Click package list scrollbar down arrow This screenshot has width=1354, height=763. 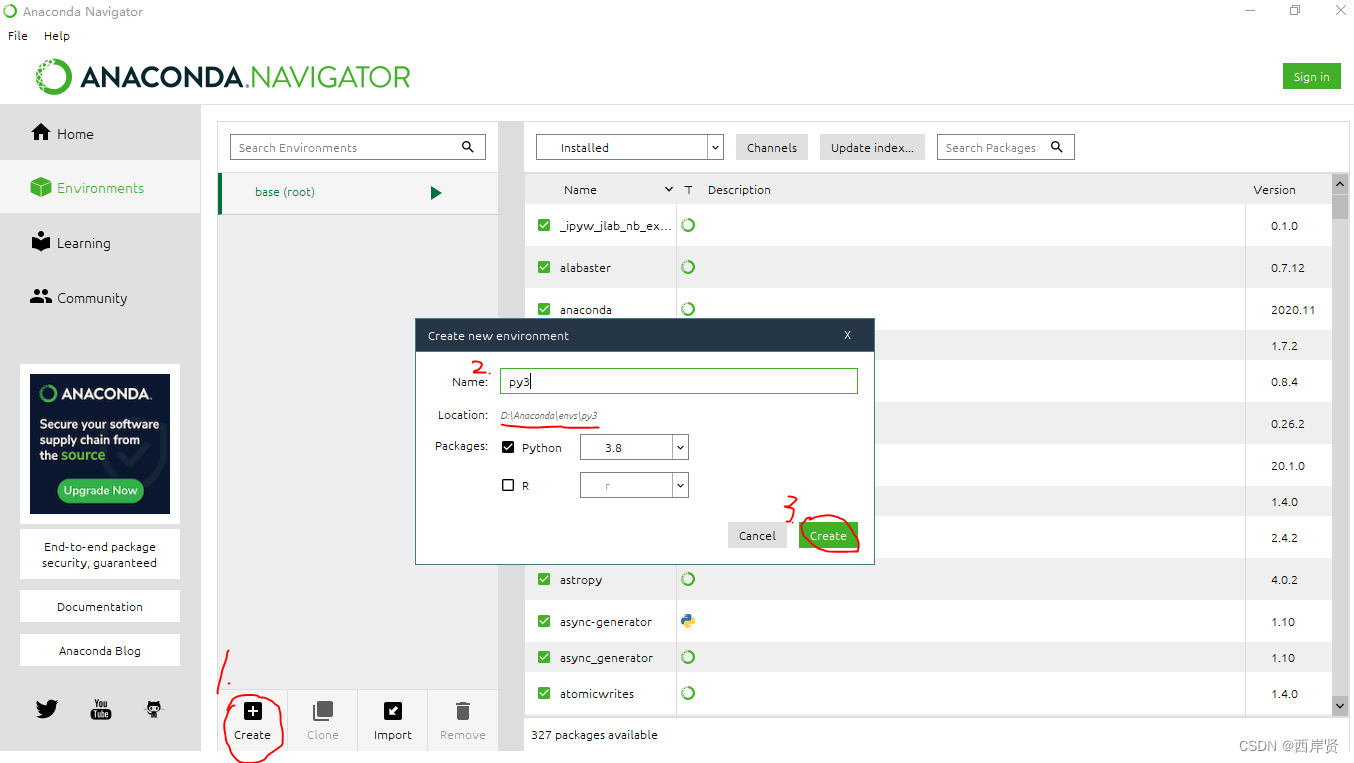(1340, 705)
